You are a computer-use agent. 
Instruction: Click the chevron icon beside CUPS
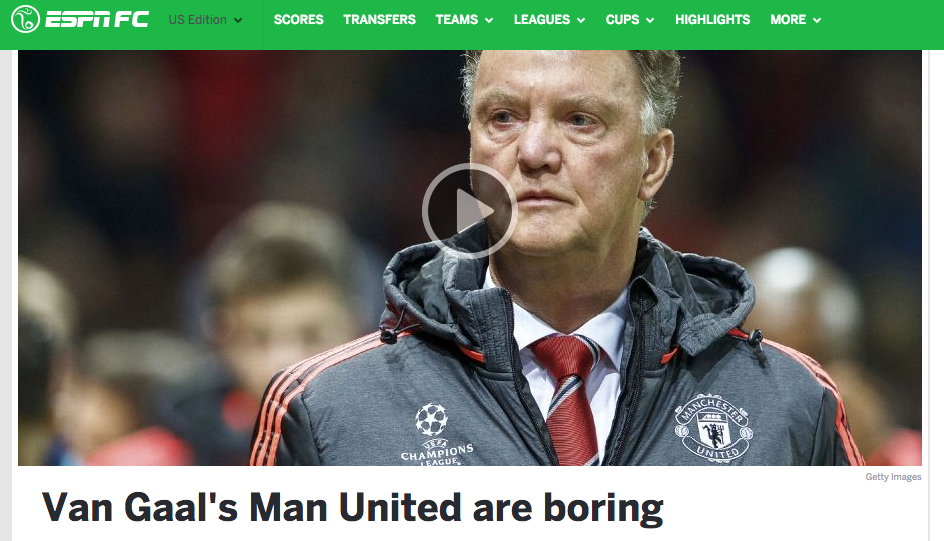[650, 20]
